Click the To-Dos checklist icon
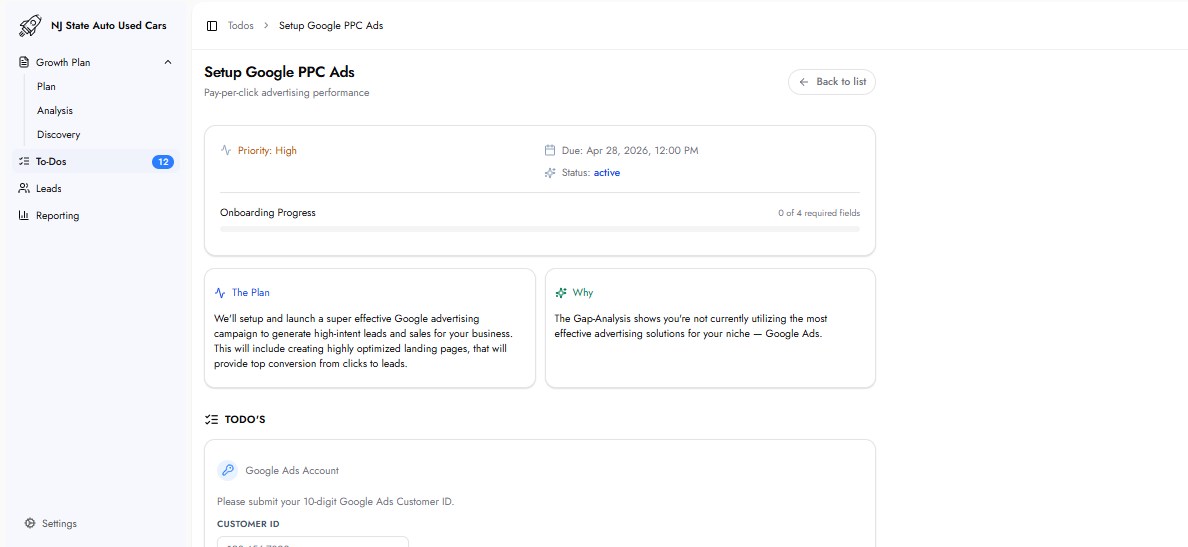This screenshot has height=547, width=1188. point(24,161)
